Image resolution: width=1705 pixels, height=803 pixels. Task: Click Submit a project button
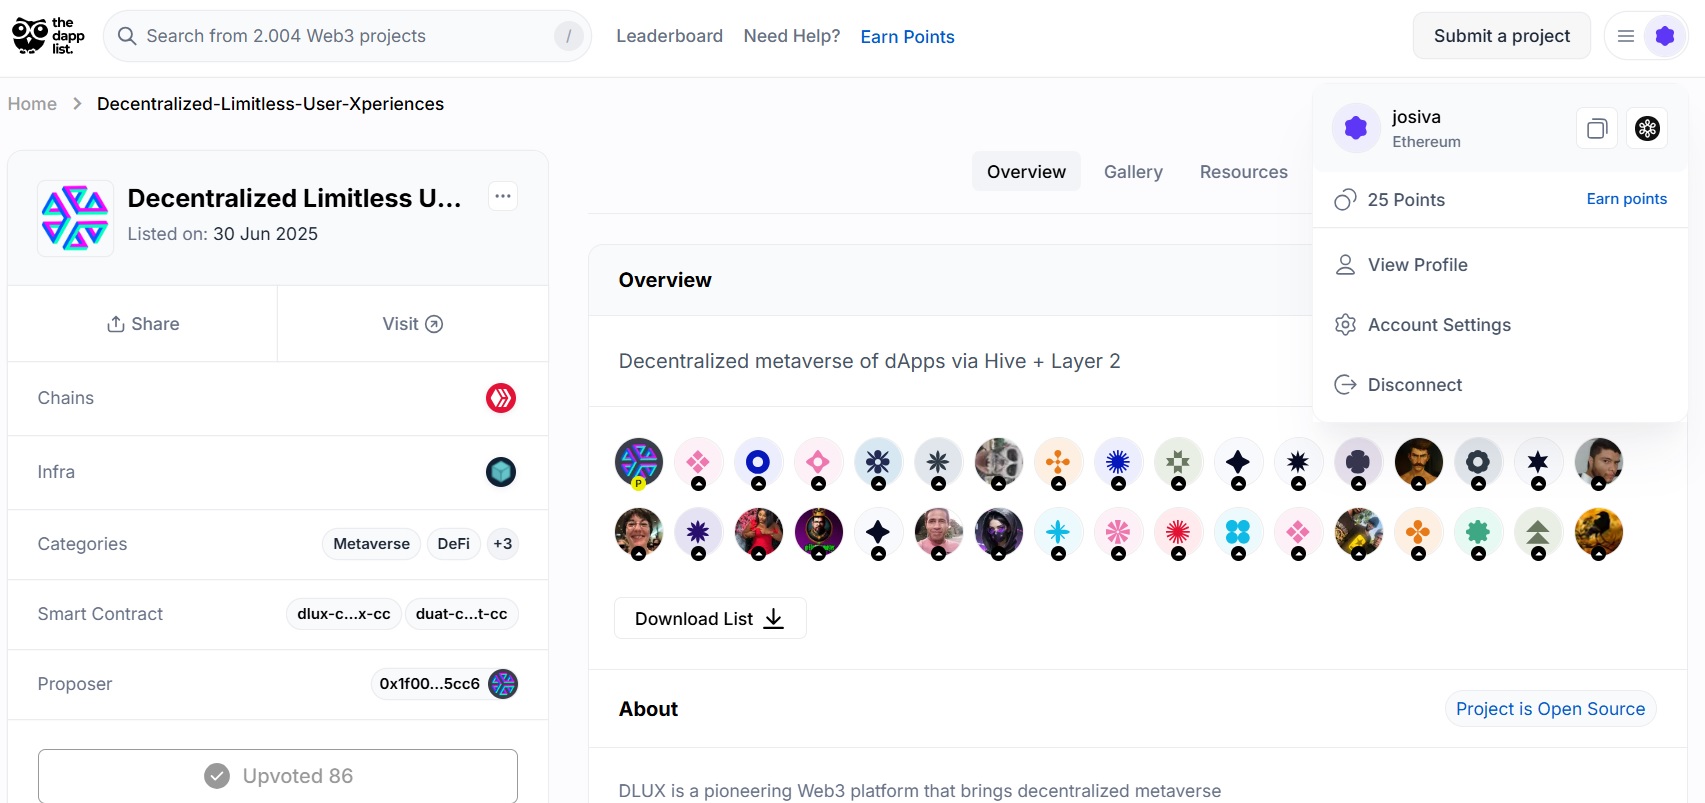tap(1502, 36)
